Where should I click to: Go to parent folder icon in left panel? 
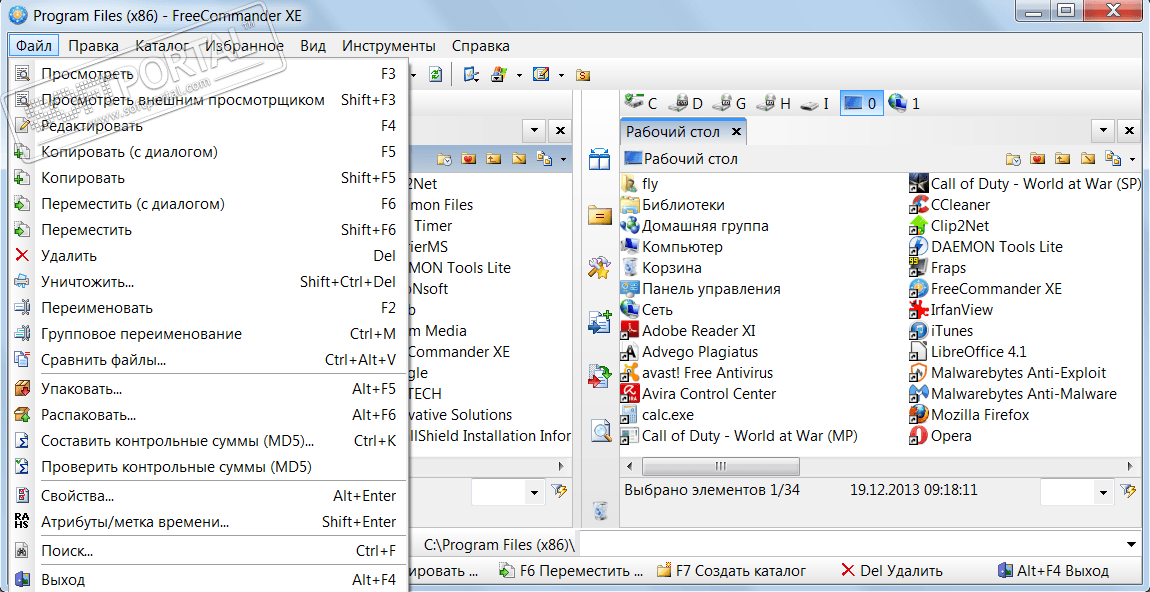coord(494,158)
